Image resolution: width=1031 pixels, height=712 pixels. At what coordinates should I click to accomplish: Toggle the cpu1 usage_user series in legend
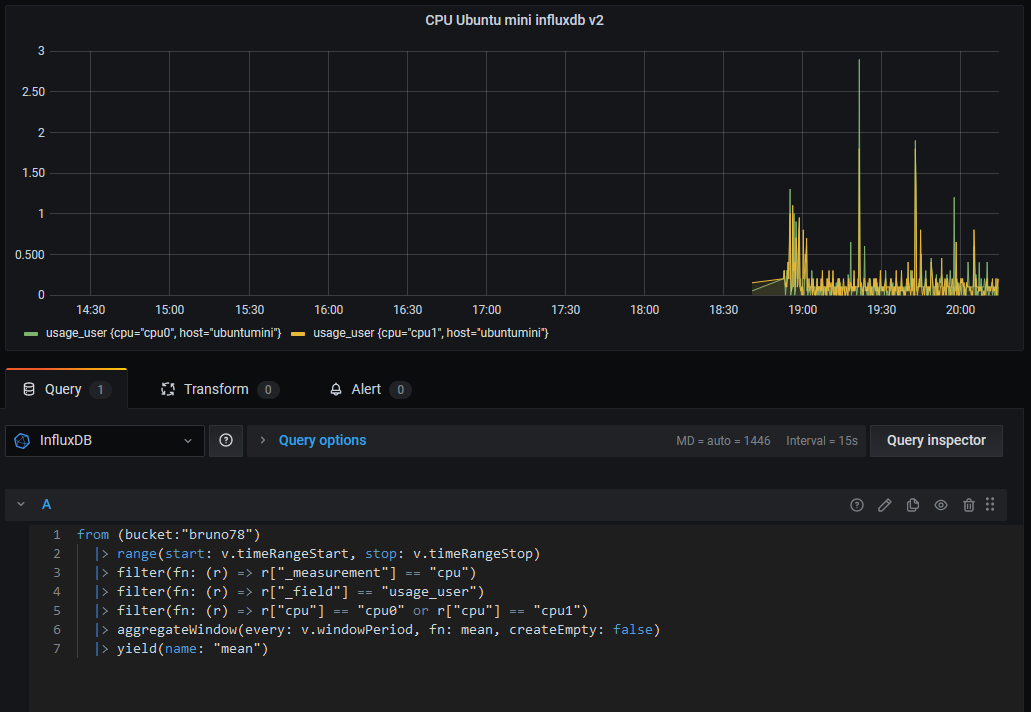point(430,332)
